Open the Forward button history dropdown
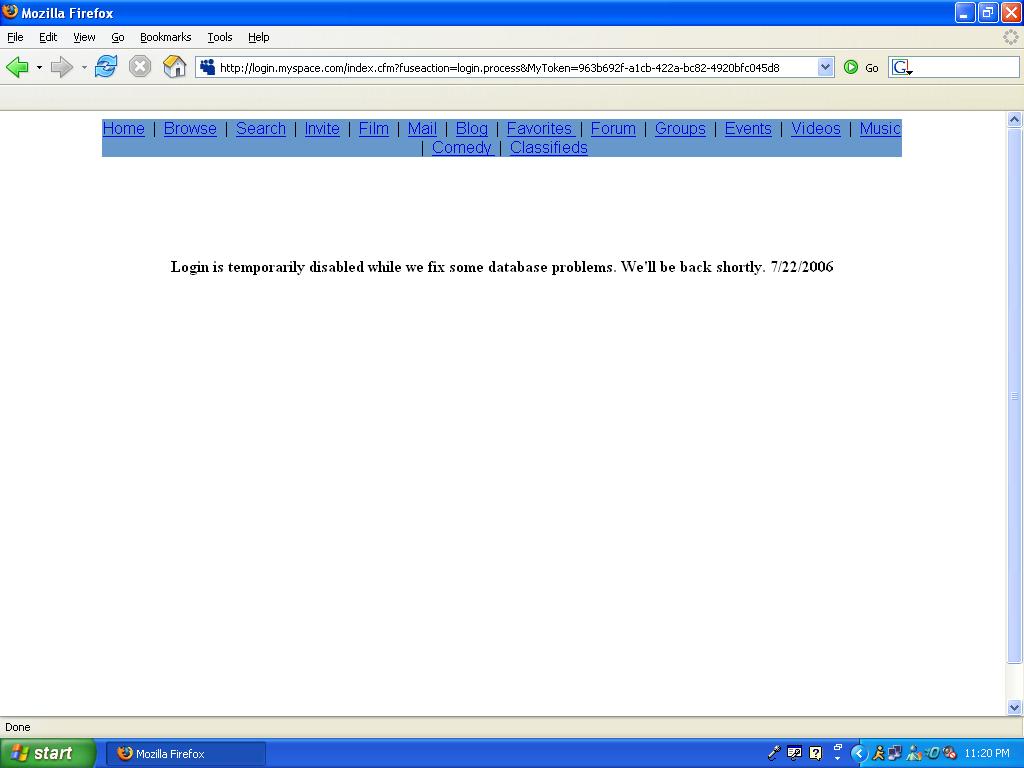 pos(84,67)
